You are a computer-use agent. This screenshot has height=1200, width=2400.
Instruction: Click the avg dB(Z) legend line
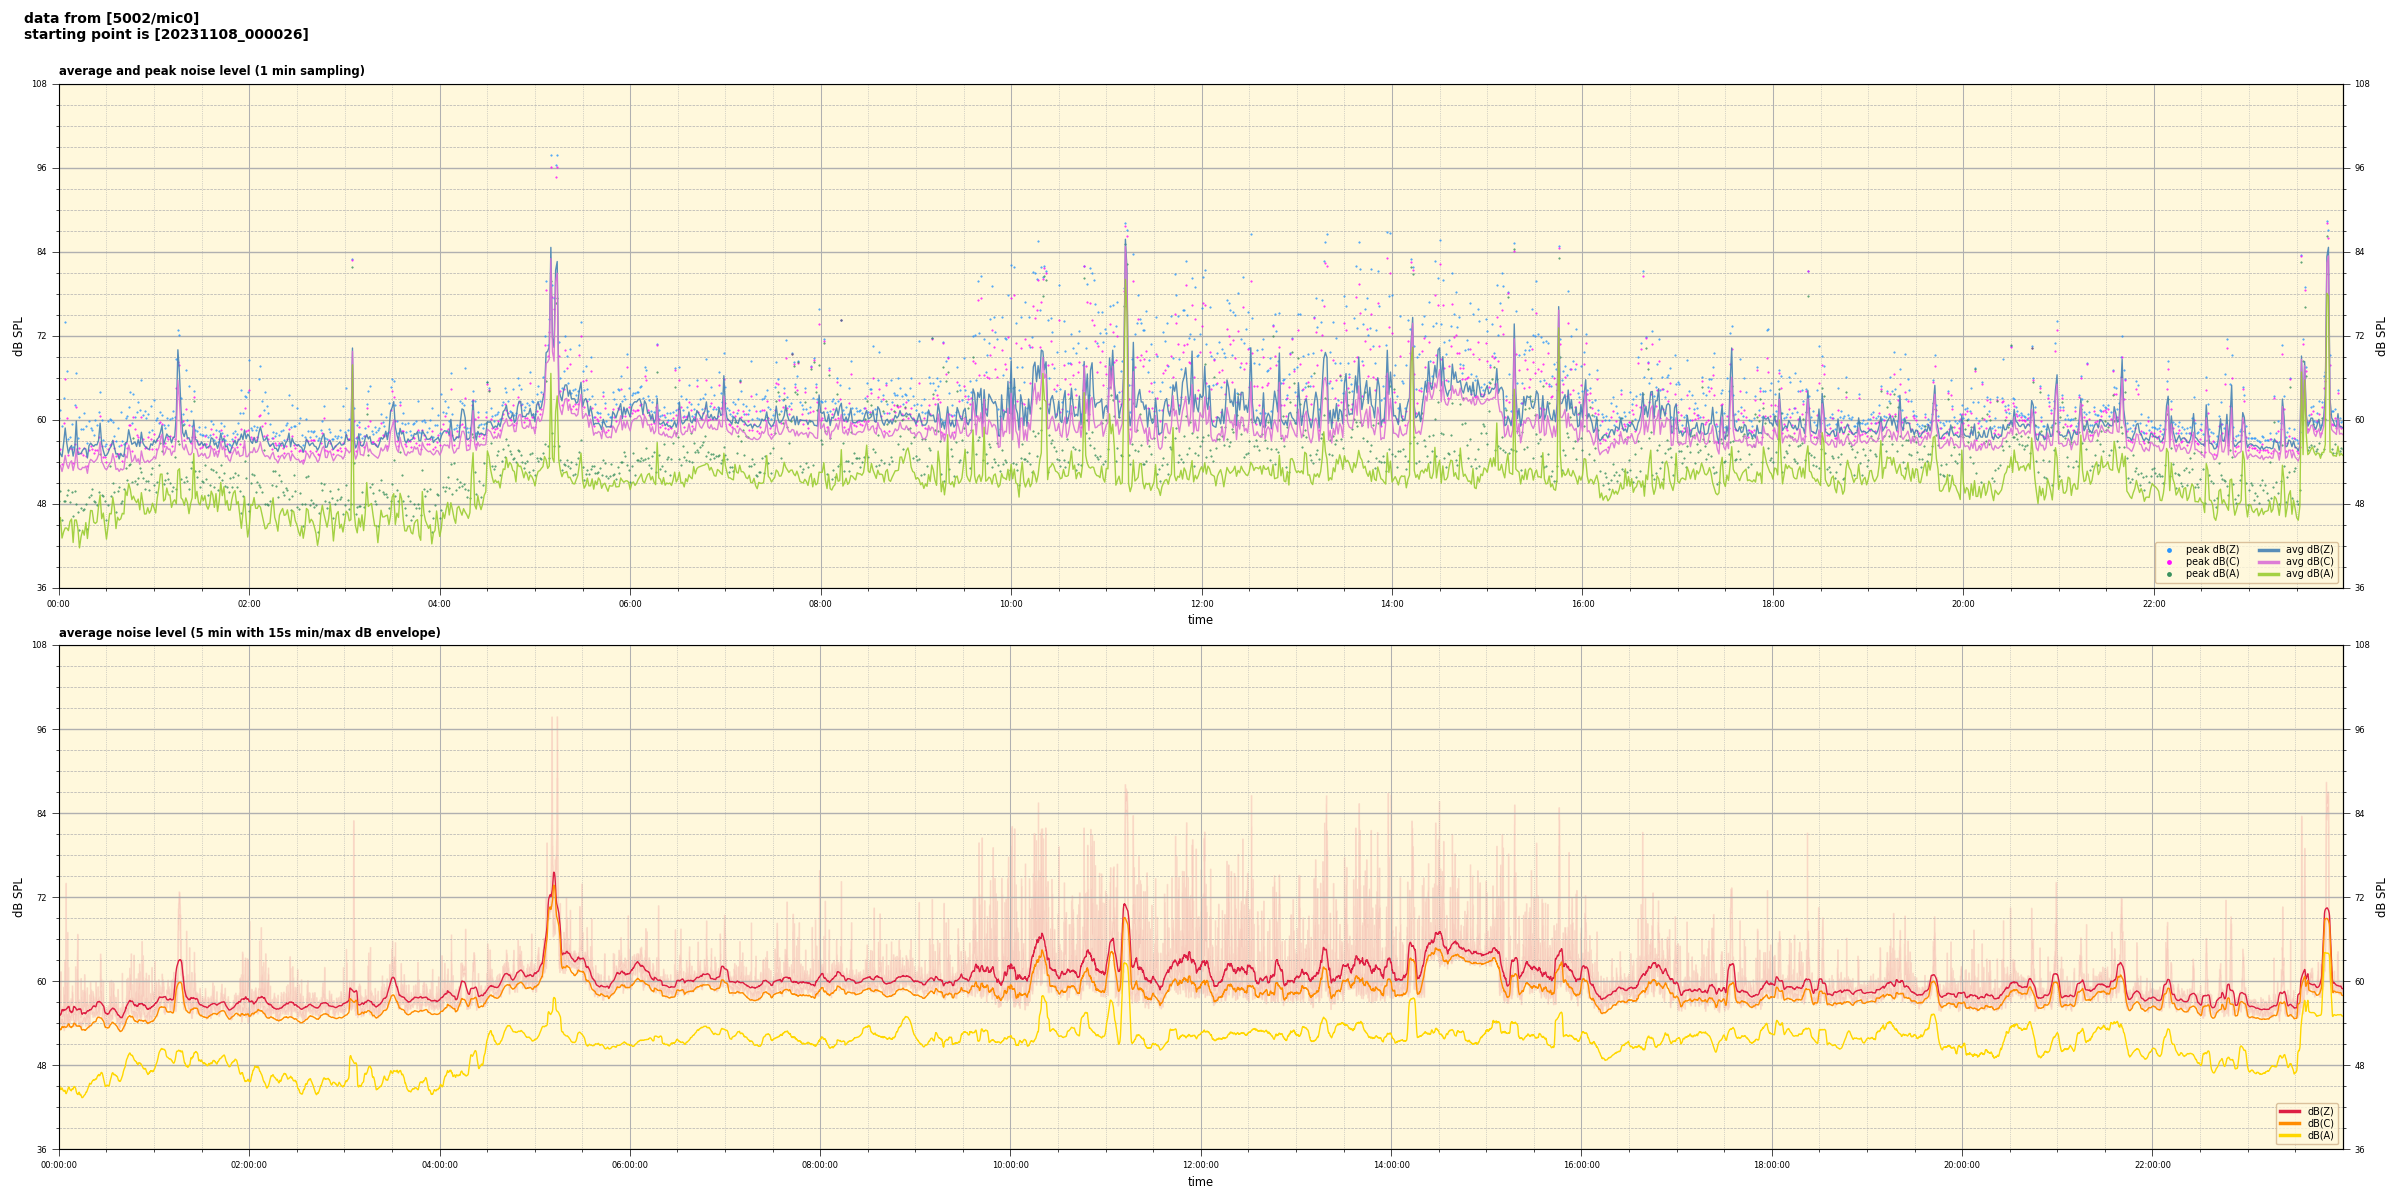tap(2268, 550)
